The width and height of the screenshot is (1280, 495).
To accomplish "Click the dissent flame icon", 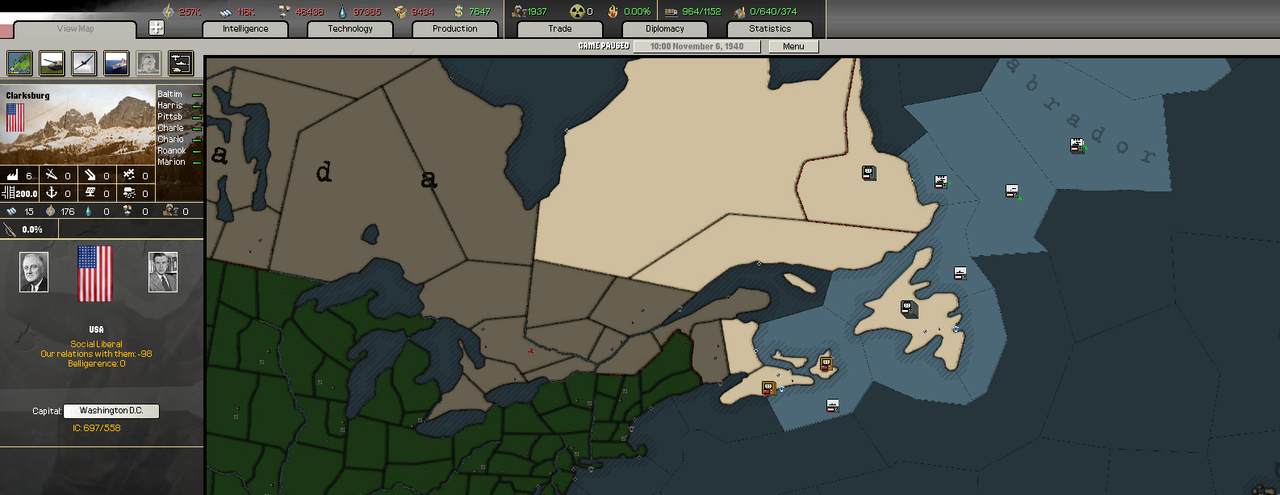I will pos(612,11).
